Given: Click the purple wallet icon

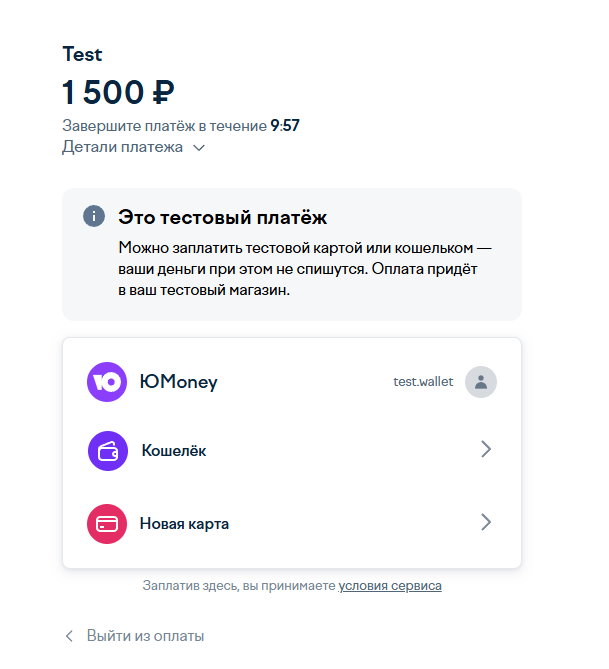Looking at the screenshot, I should tap(107, 451).
